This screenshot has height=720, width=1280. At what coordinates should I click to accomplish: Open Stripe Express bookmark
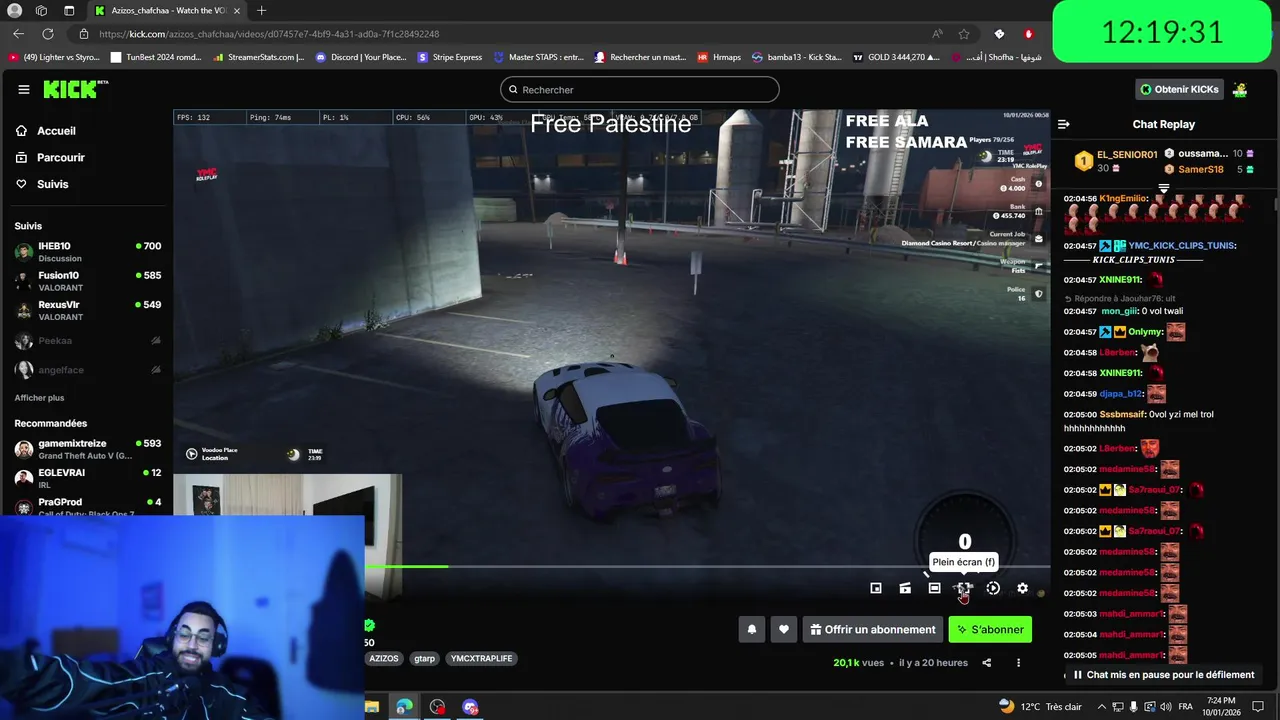point(450,57)
